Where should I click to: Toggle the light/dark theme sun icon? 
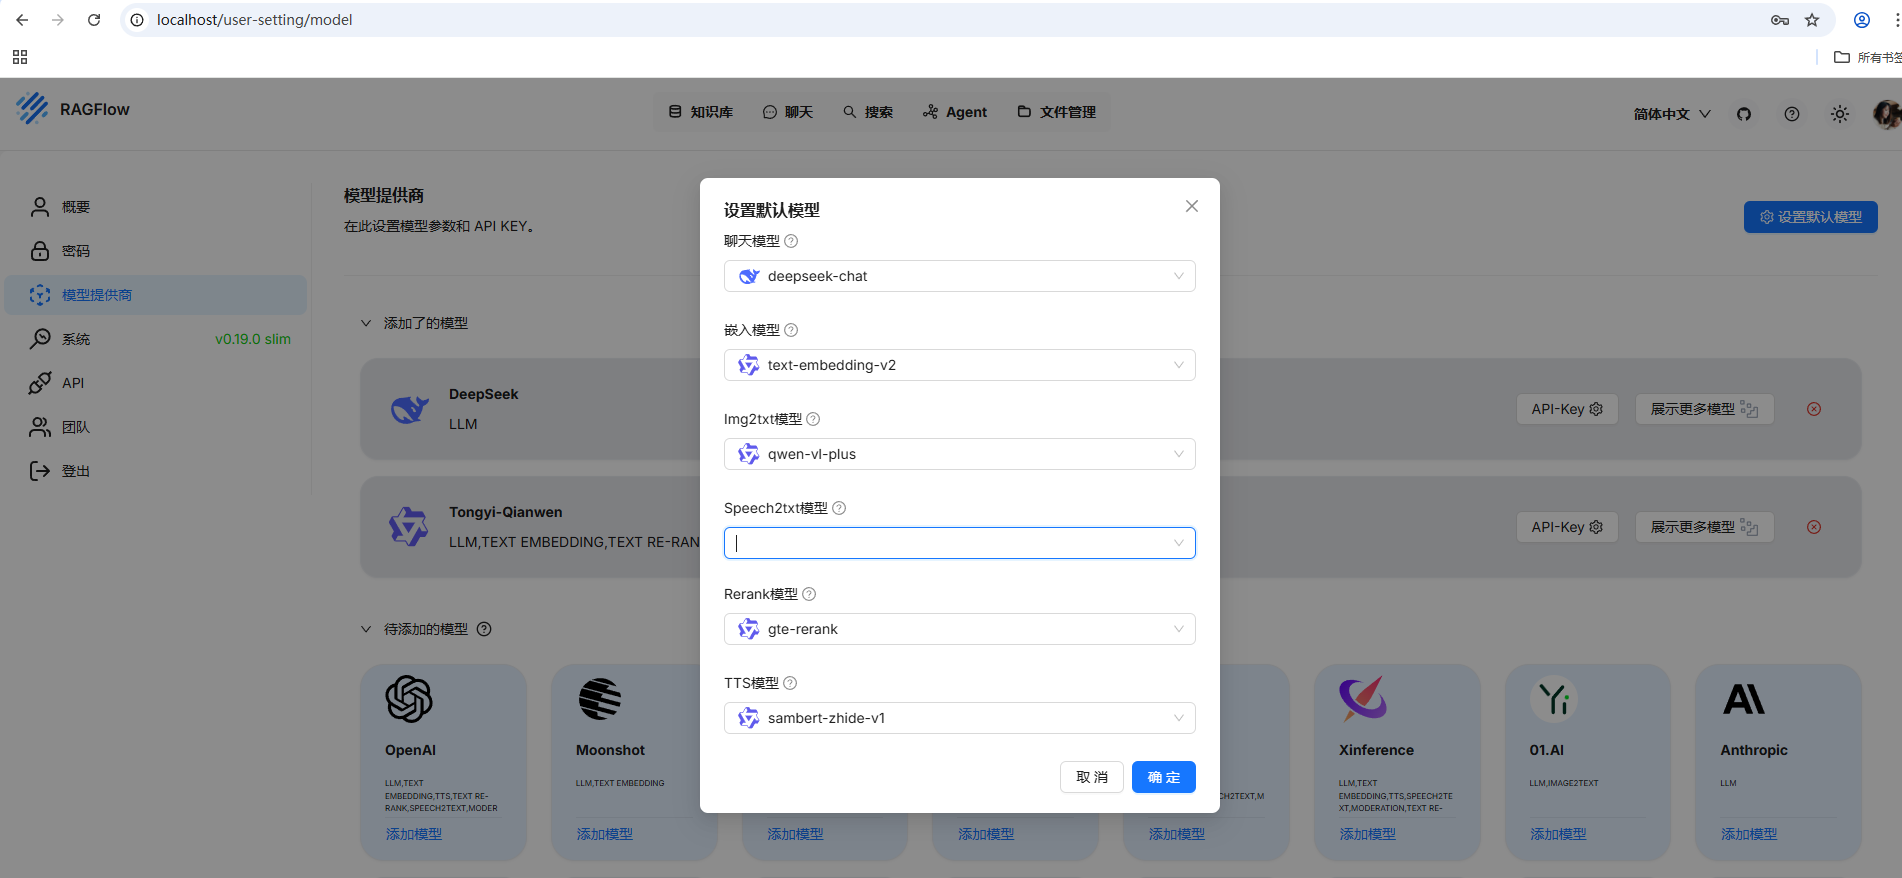[1840, 114]
